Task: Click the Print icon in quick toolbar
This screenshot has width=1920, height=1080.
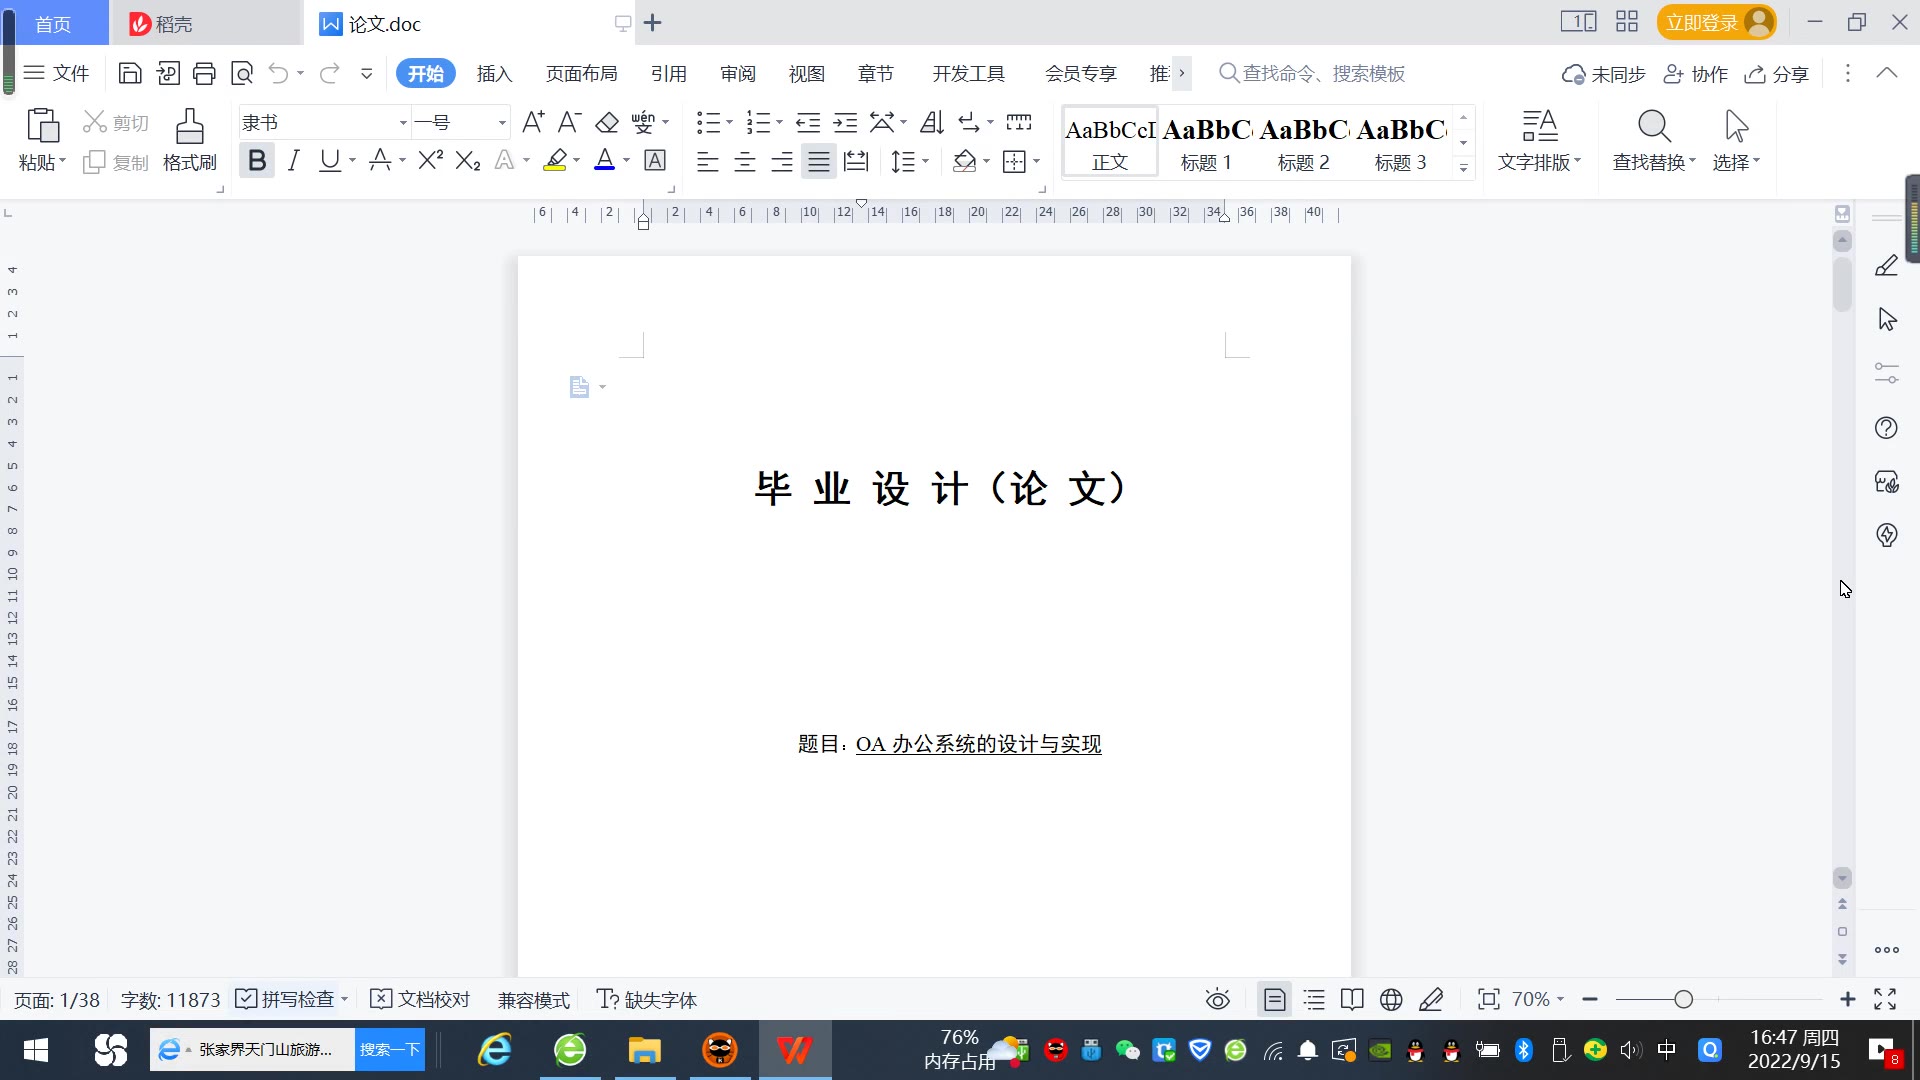Action: 204,73
